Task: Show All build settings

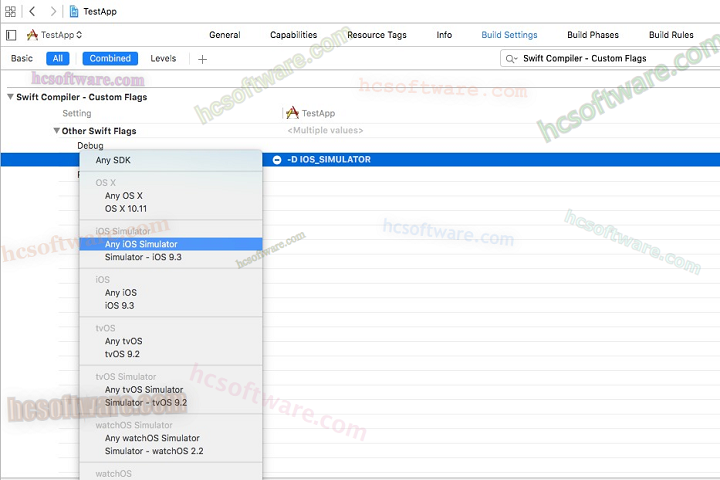Action: [x=58, y=58]
